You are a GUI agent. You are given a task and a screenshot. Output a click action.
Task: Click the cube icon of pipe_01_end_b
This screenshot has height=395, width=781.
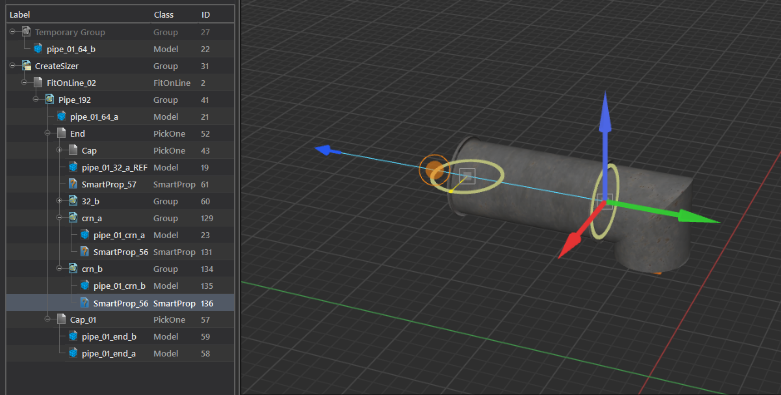(73, 336)
